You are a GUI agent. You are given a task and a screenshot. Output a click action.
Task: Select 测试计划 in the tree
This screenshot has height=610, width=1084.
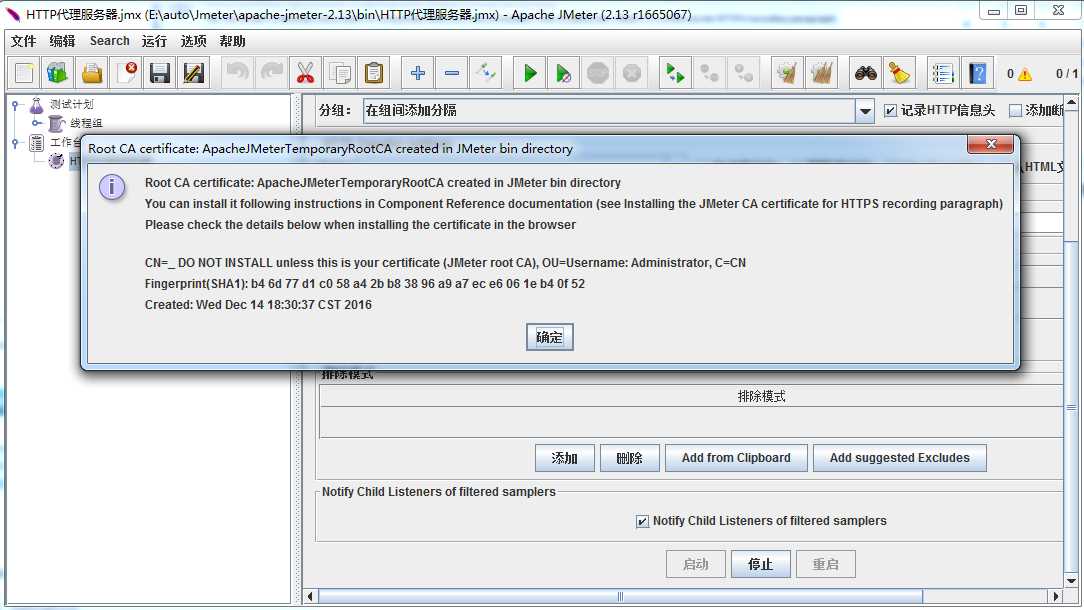71,104
